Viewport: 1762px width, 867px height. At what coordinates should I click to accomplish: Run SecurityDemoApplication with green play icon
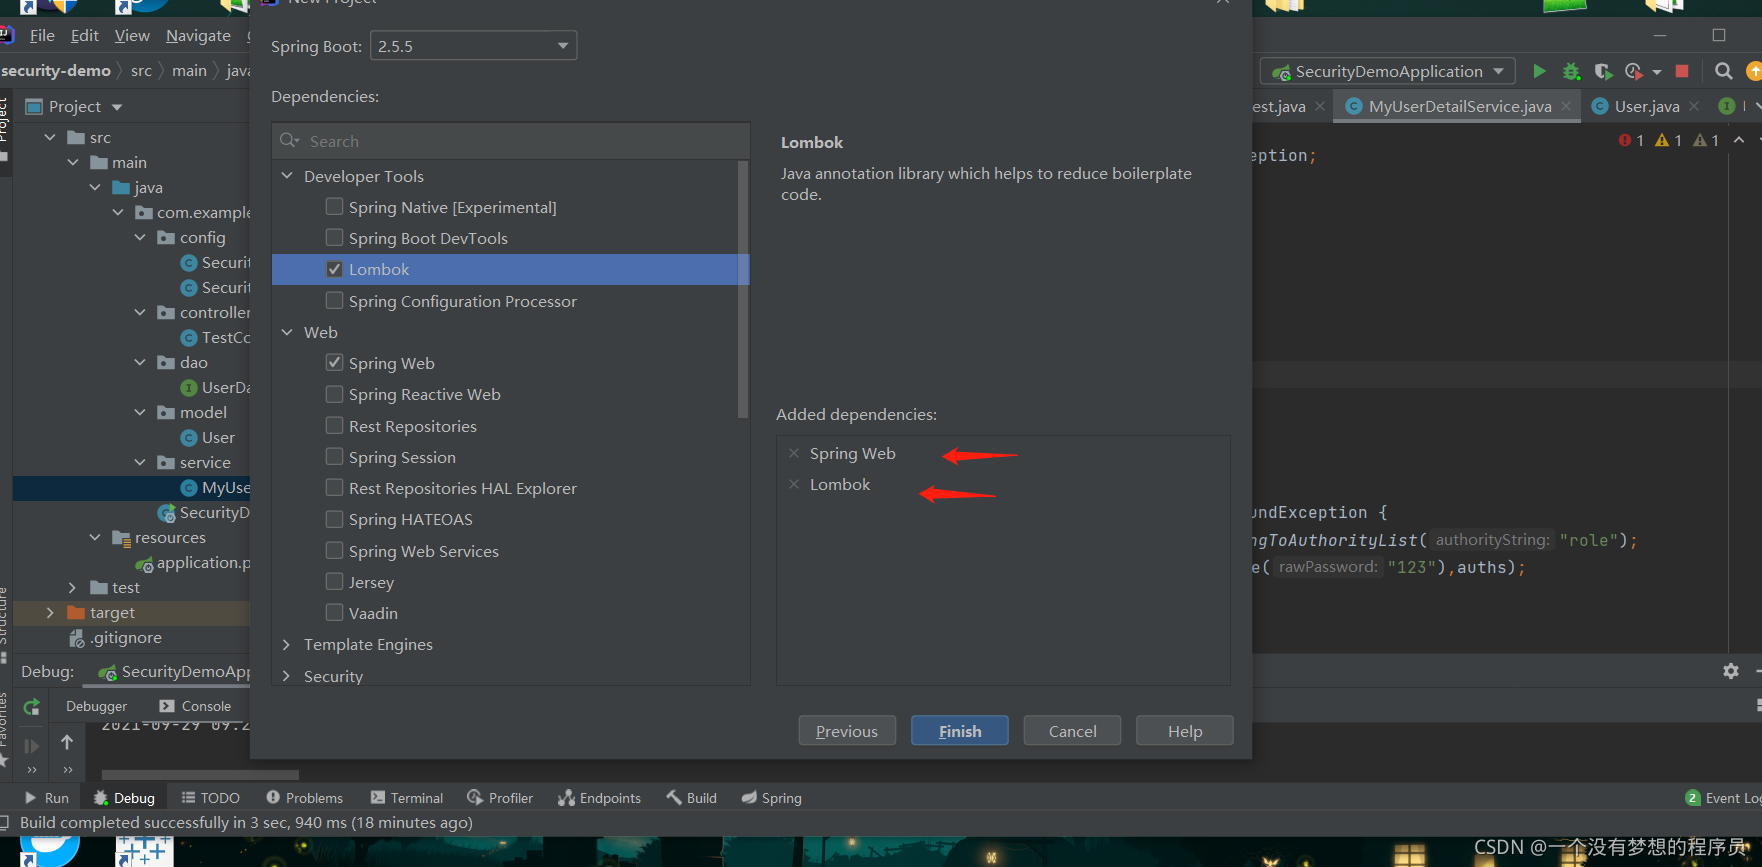pos(1539,71)
